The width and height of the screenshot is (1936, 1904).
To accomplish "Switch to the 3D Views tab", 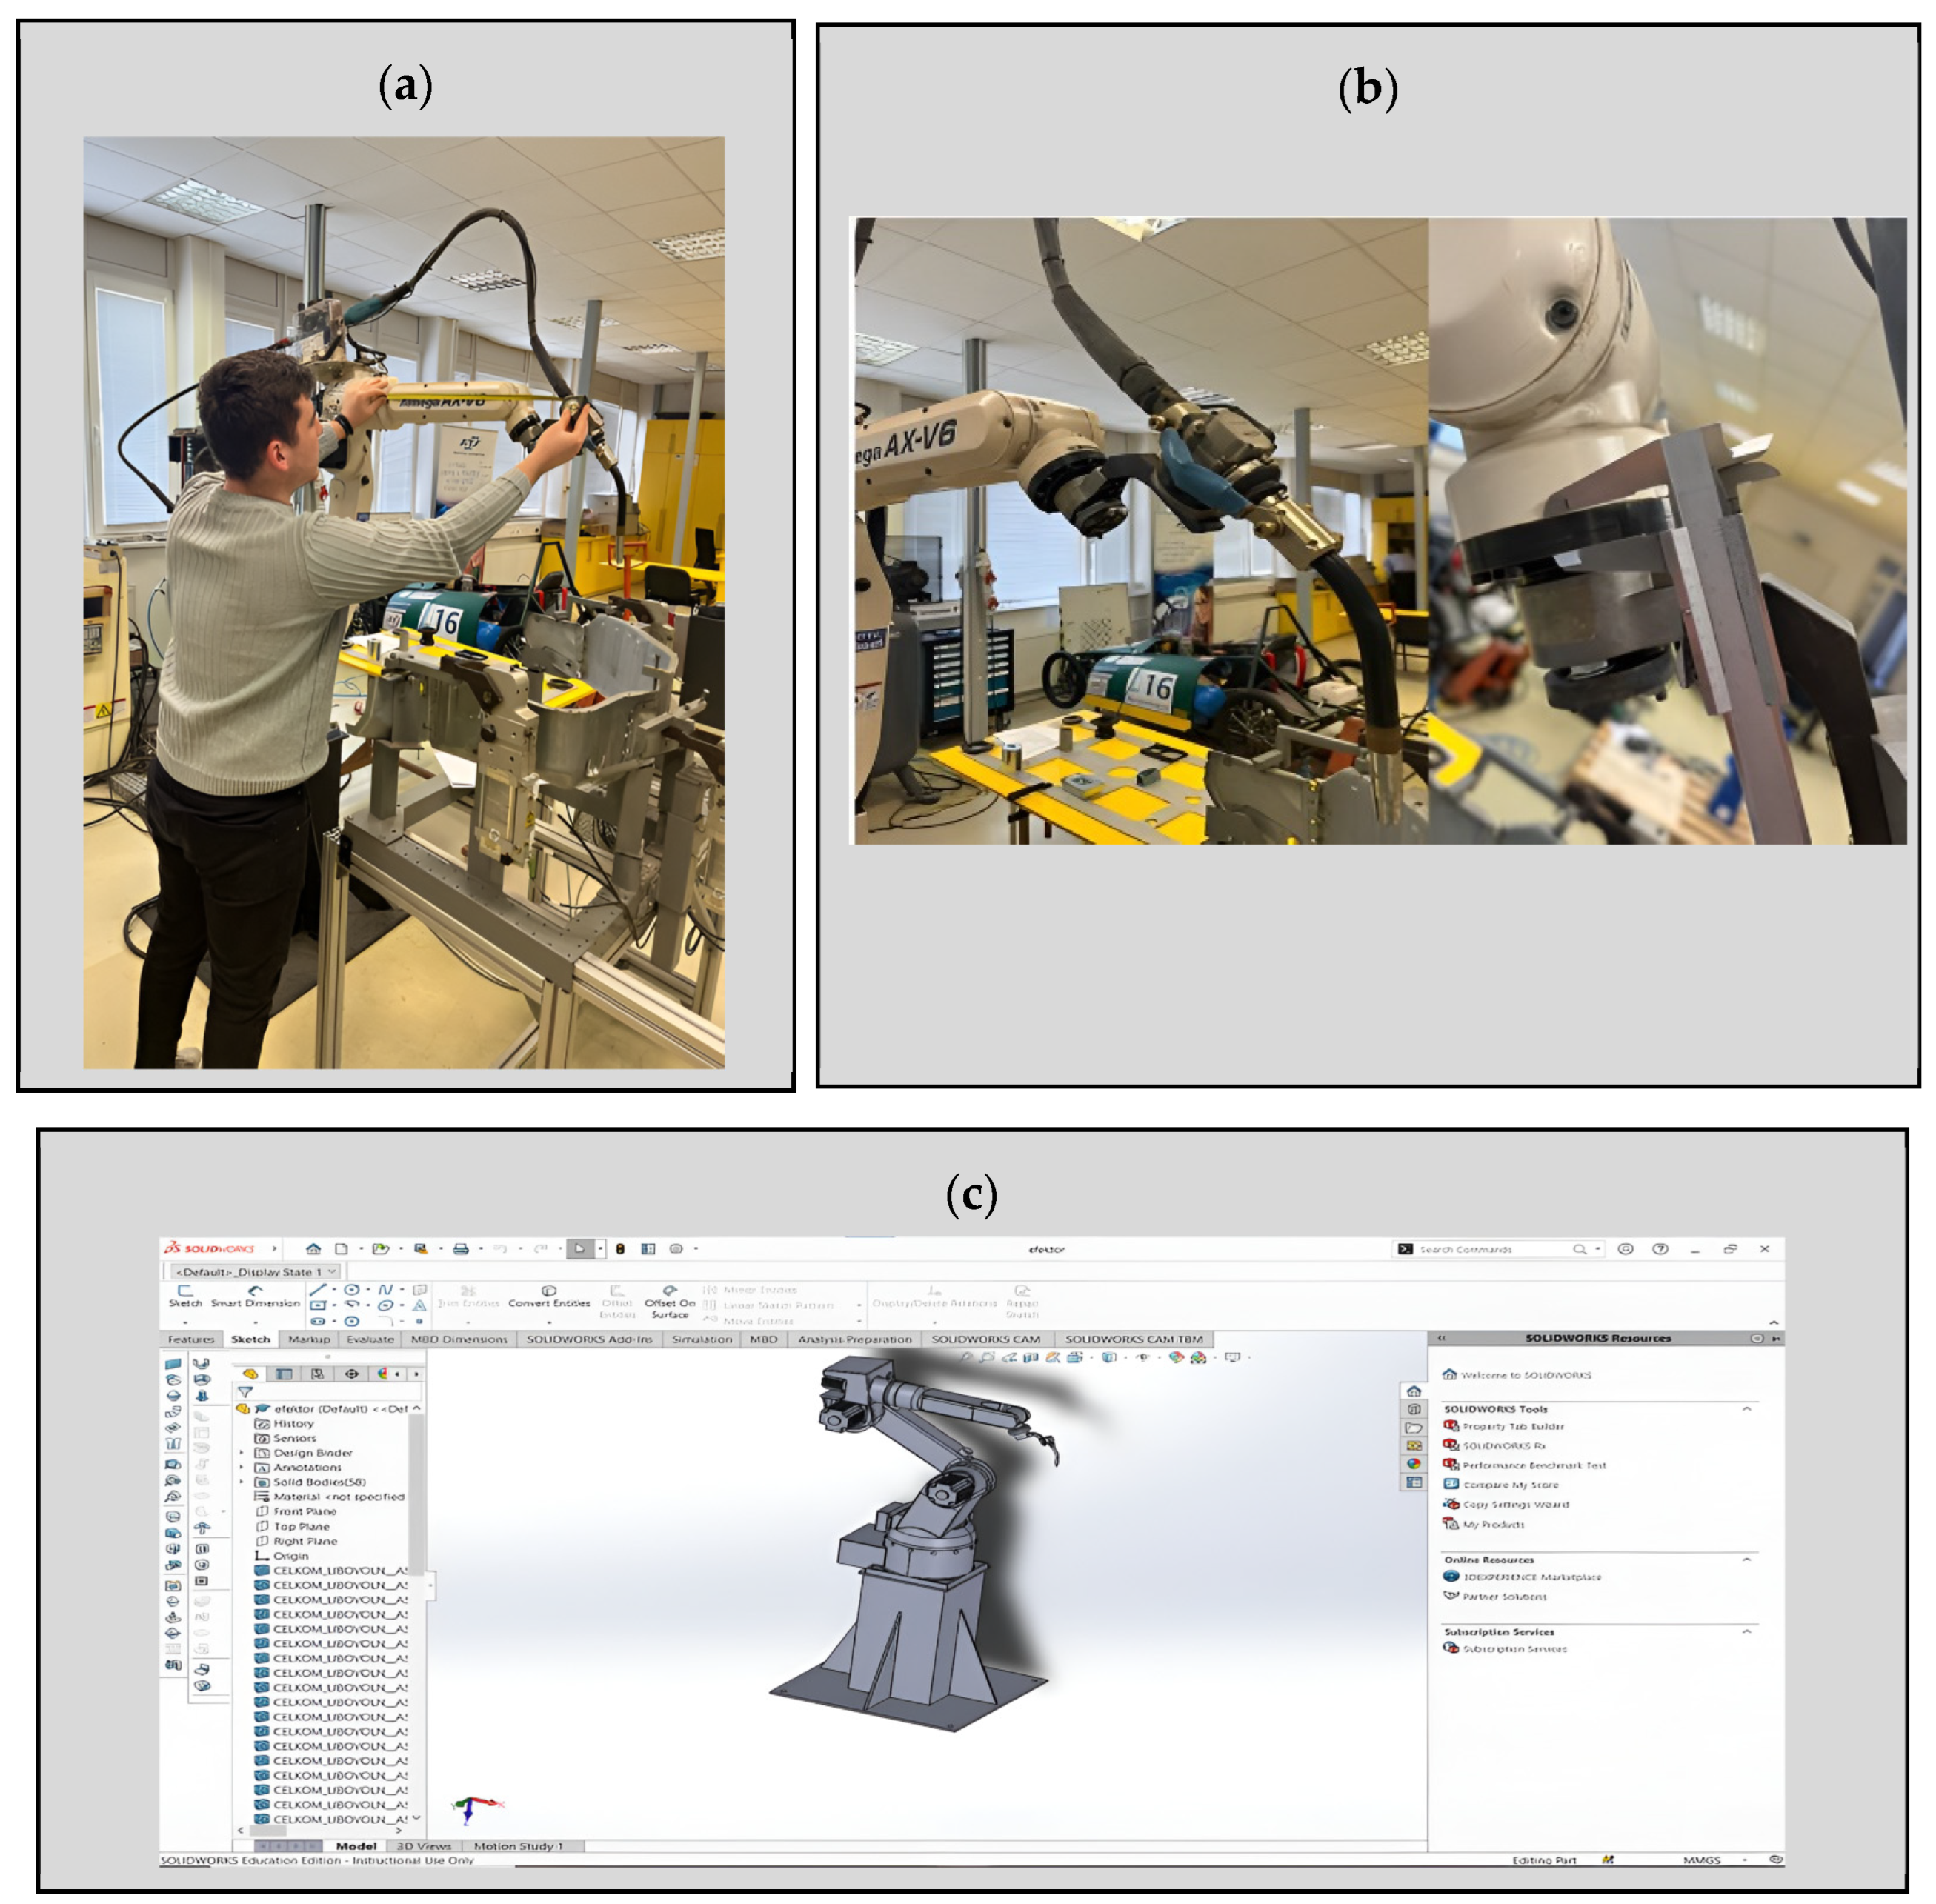I will click(424, 1846).
